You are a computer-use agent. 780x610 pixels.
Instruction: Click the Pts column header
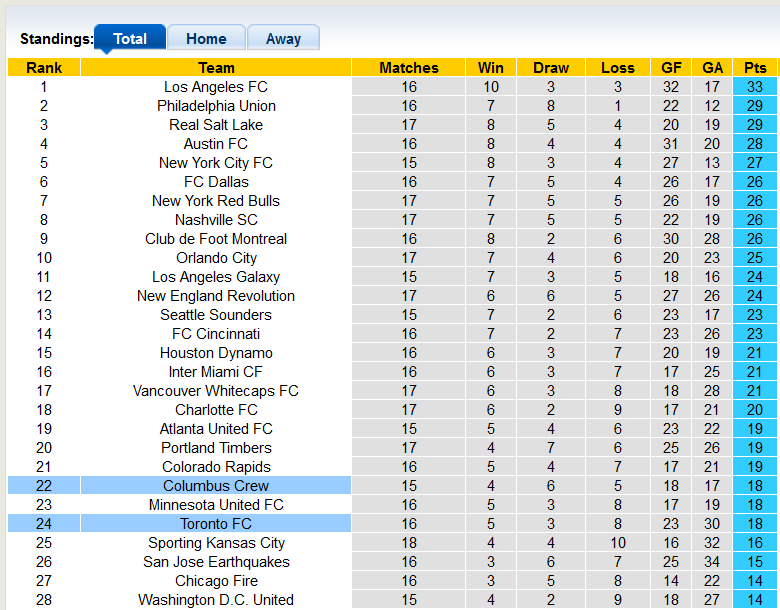[x=755, y=68]
